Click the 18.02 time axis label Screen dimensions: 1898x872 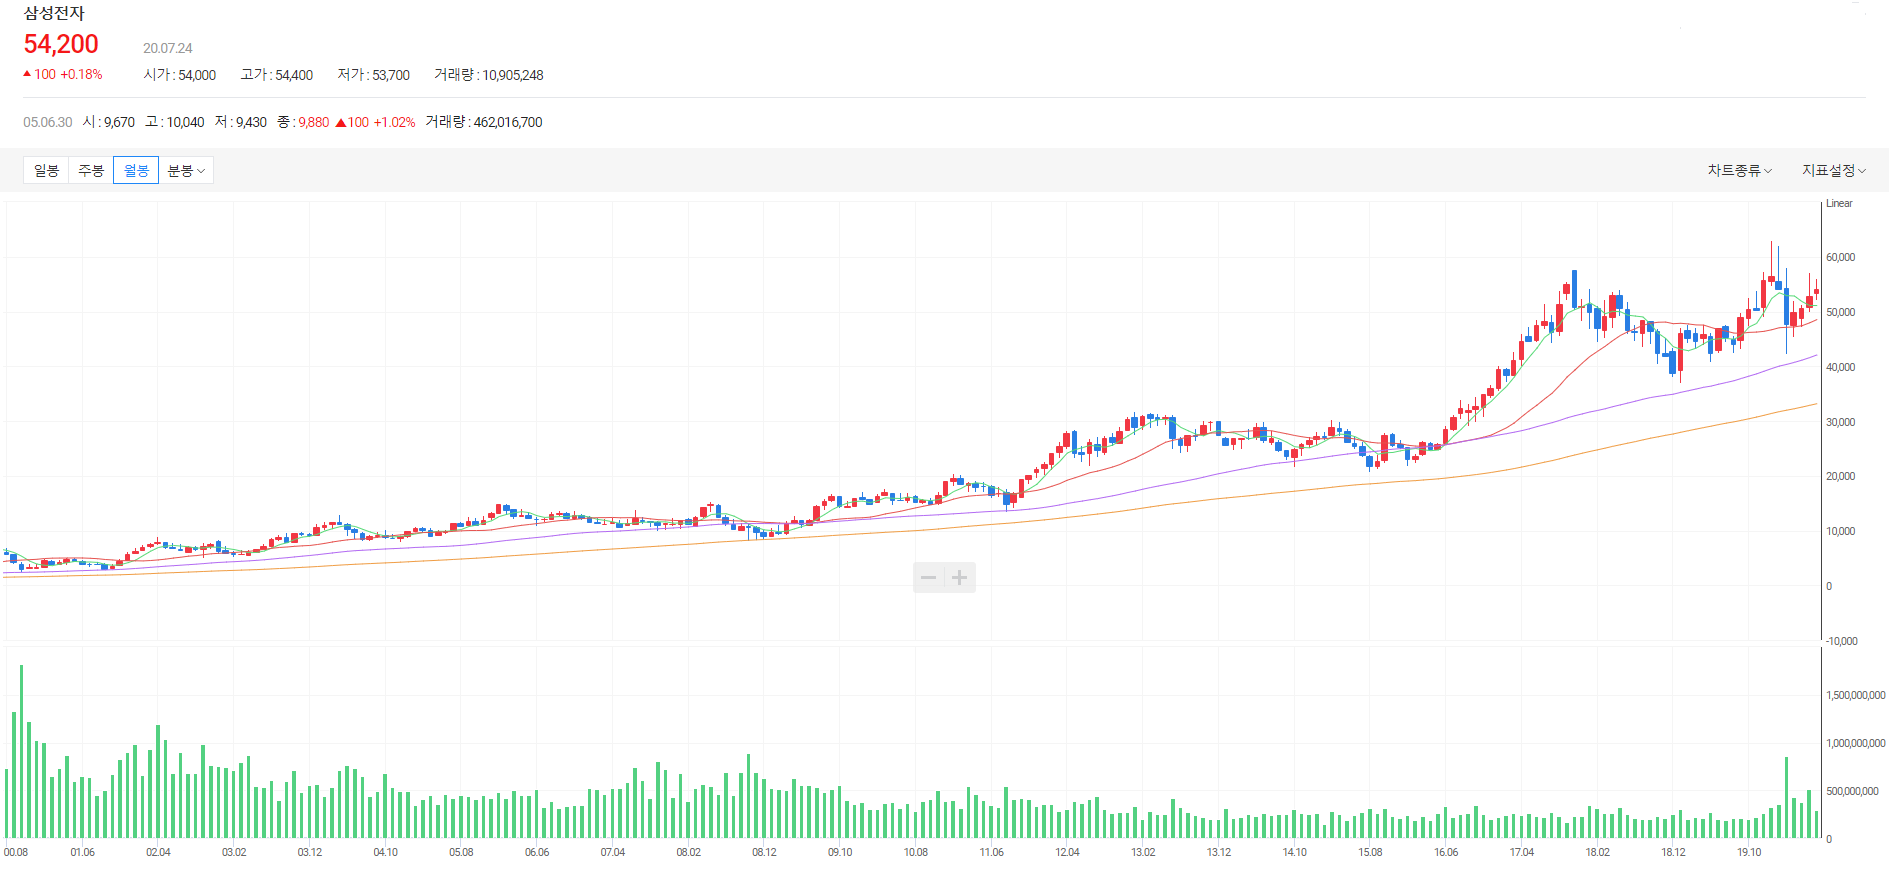coord(1597,852)
